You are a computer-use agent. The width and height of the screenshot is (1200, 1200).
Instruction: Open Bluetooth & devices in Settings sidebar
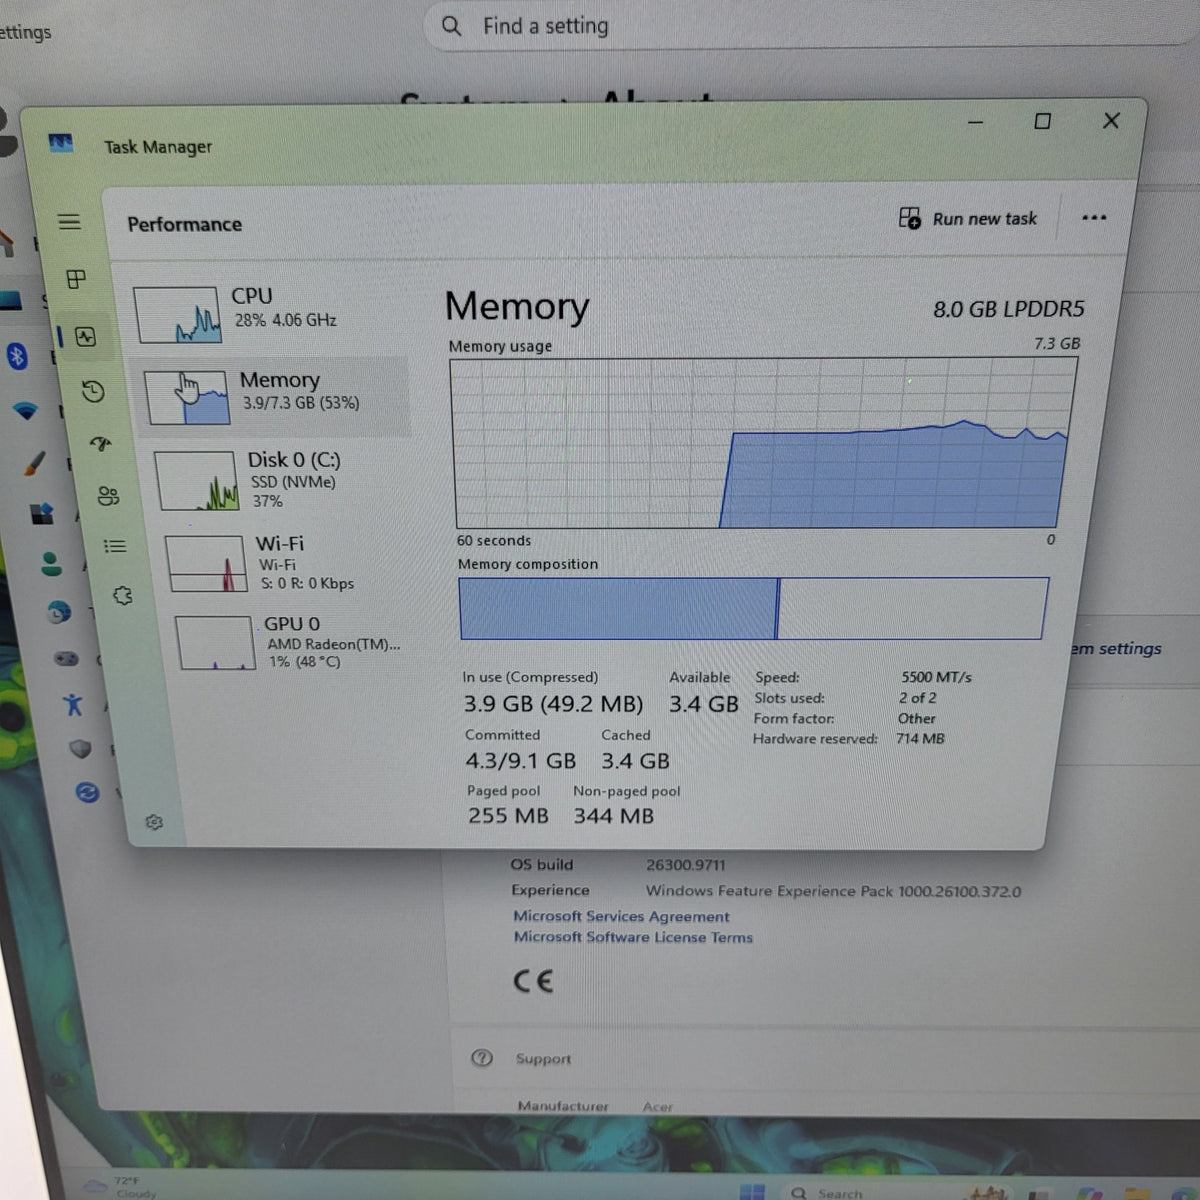(x=17, y=356)
